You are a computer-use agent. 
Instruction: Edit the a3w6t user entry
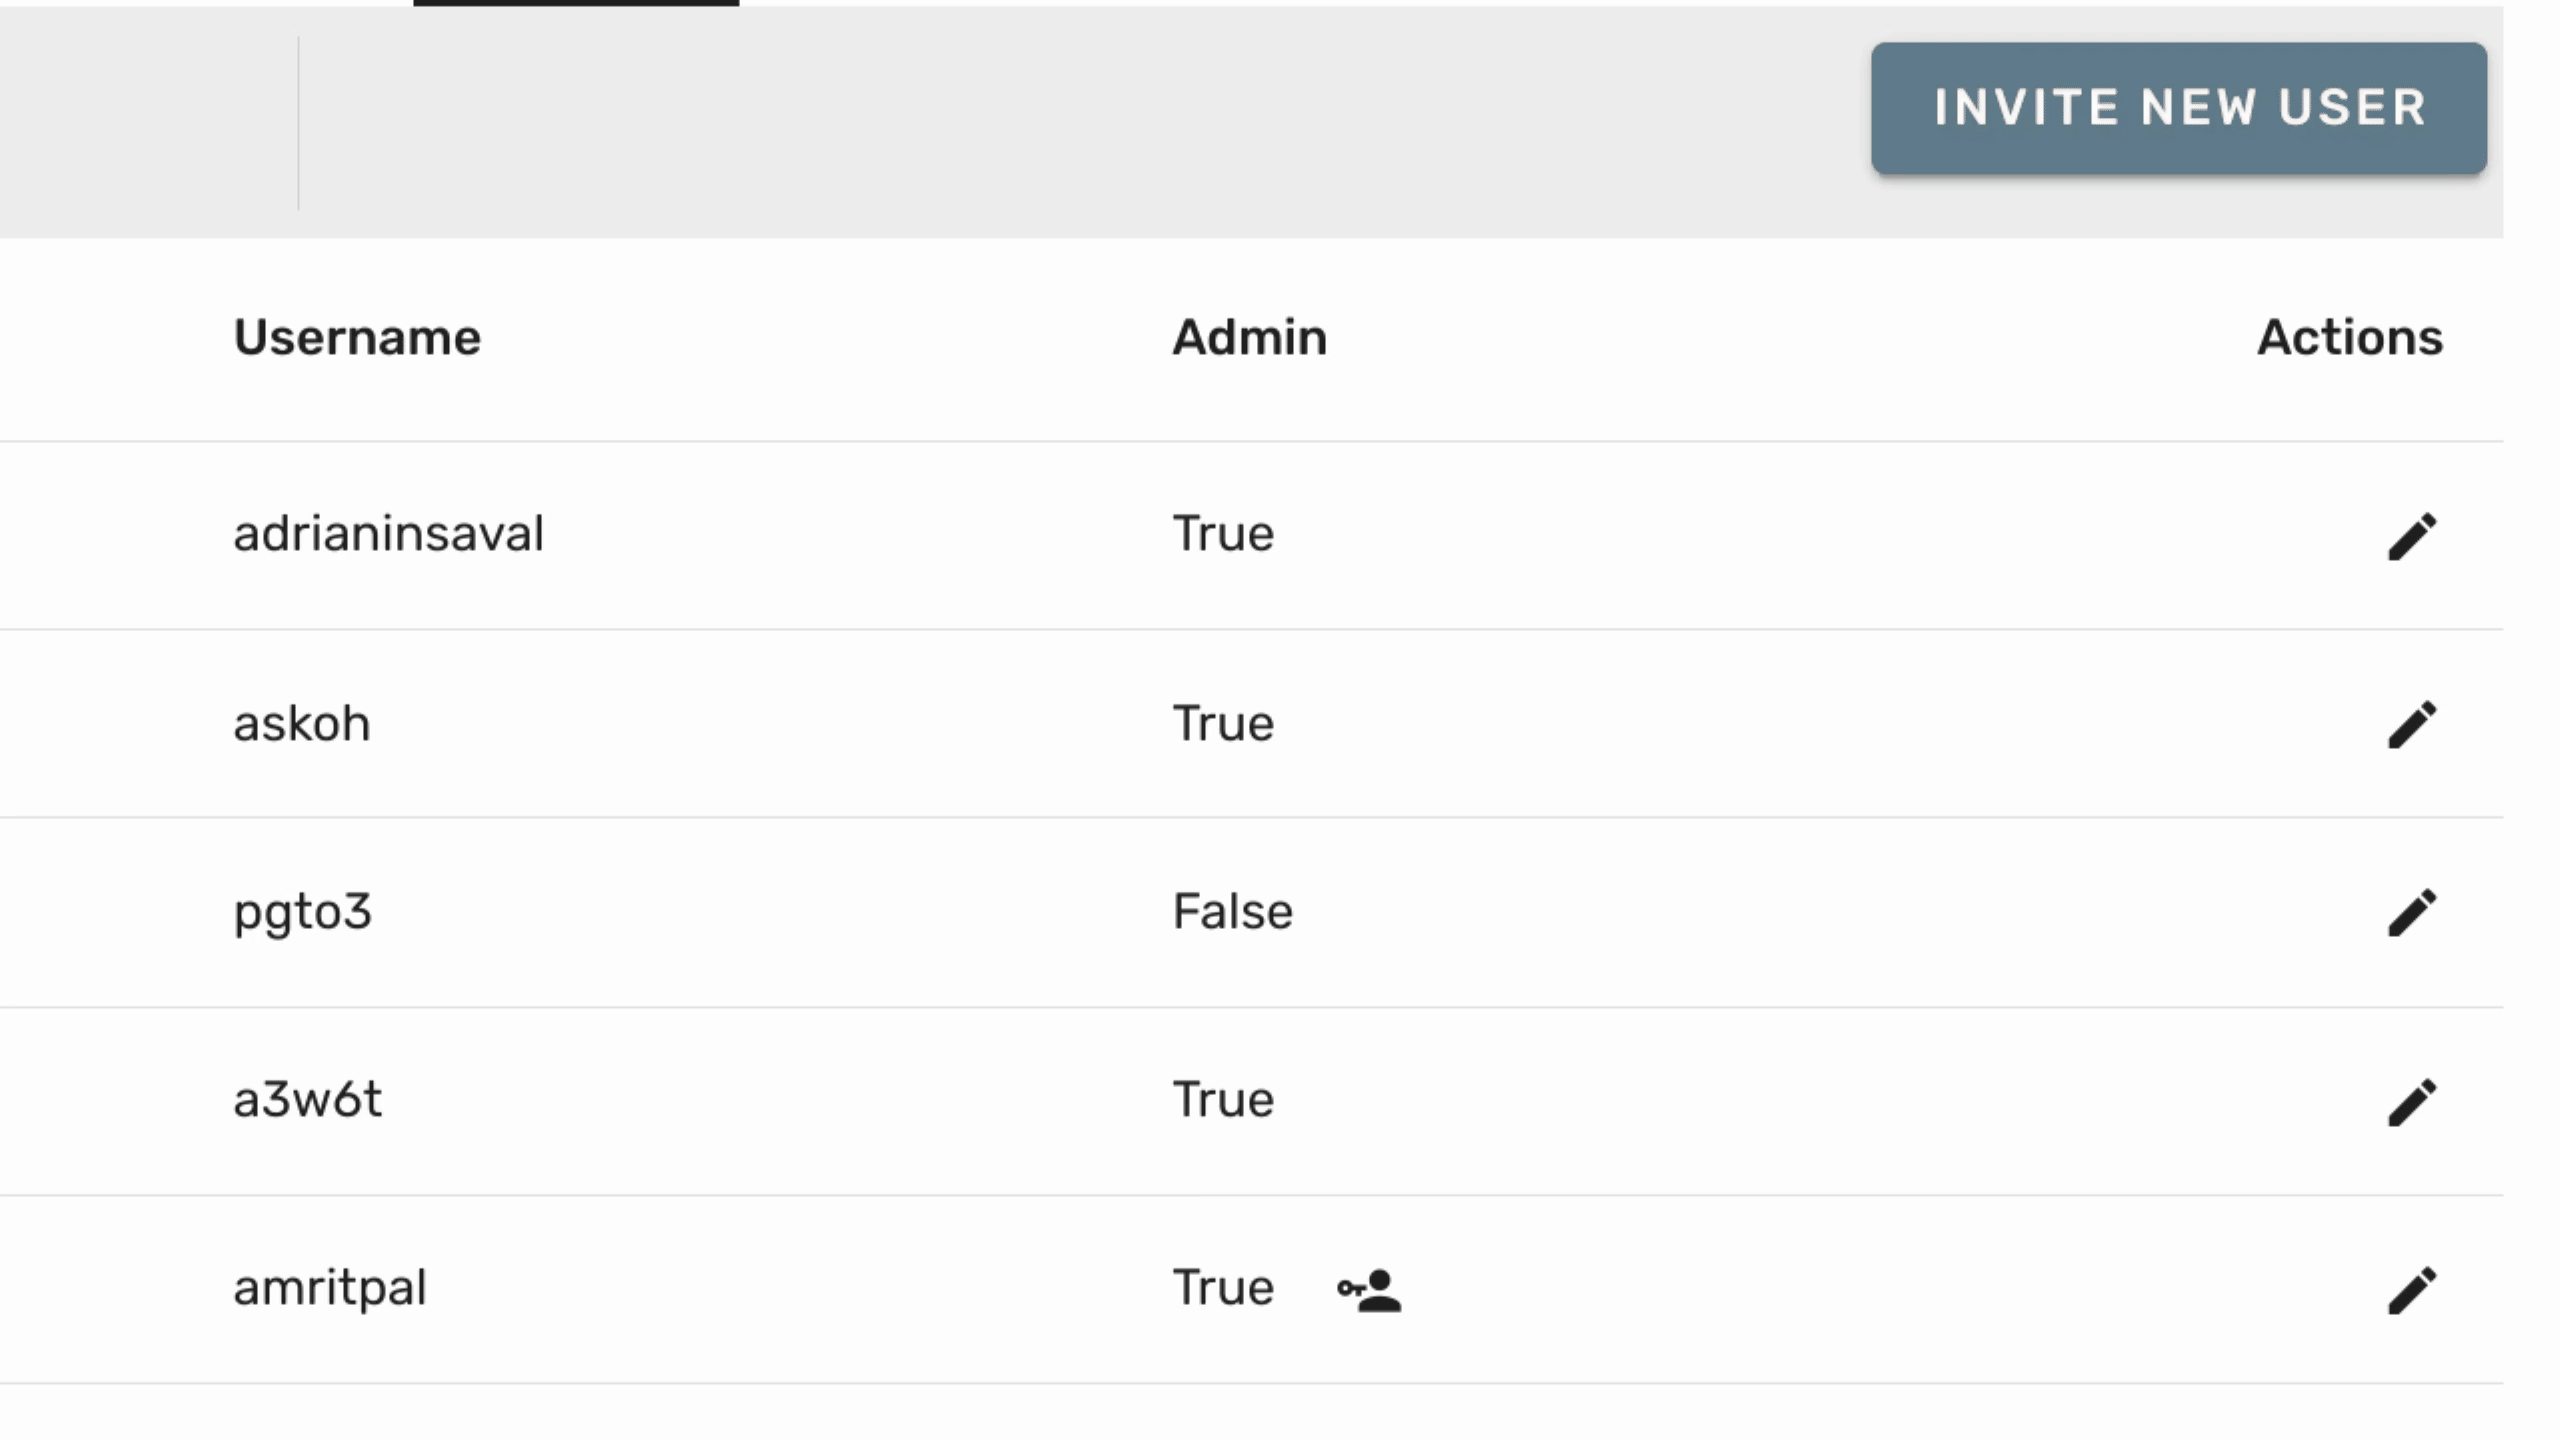point(2412,1102)
